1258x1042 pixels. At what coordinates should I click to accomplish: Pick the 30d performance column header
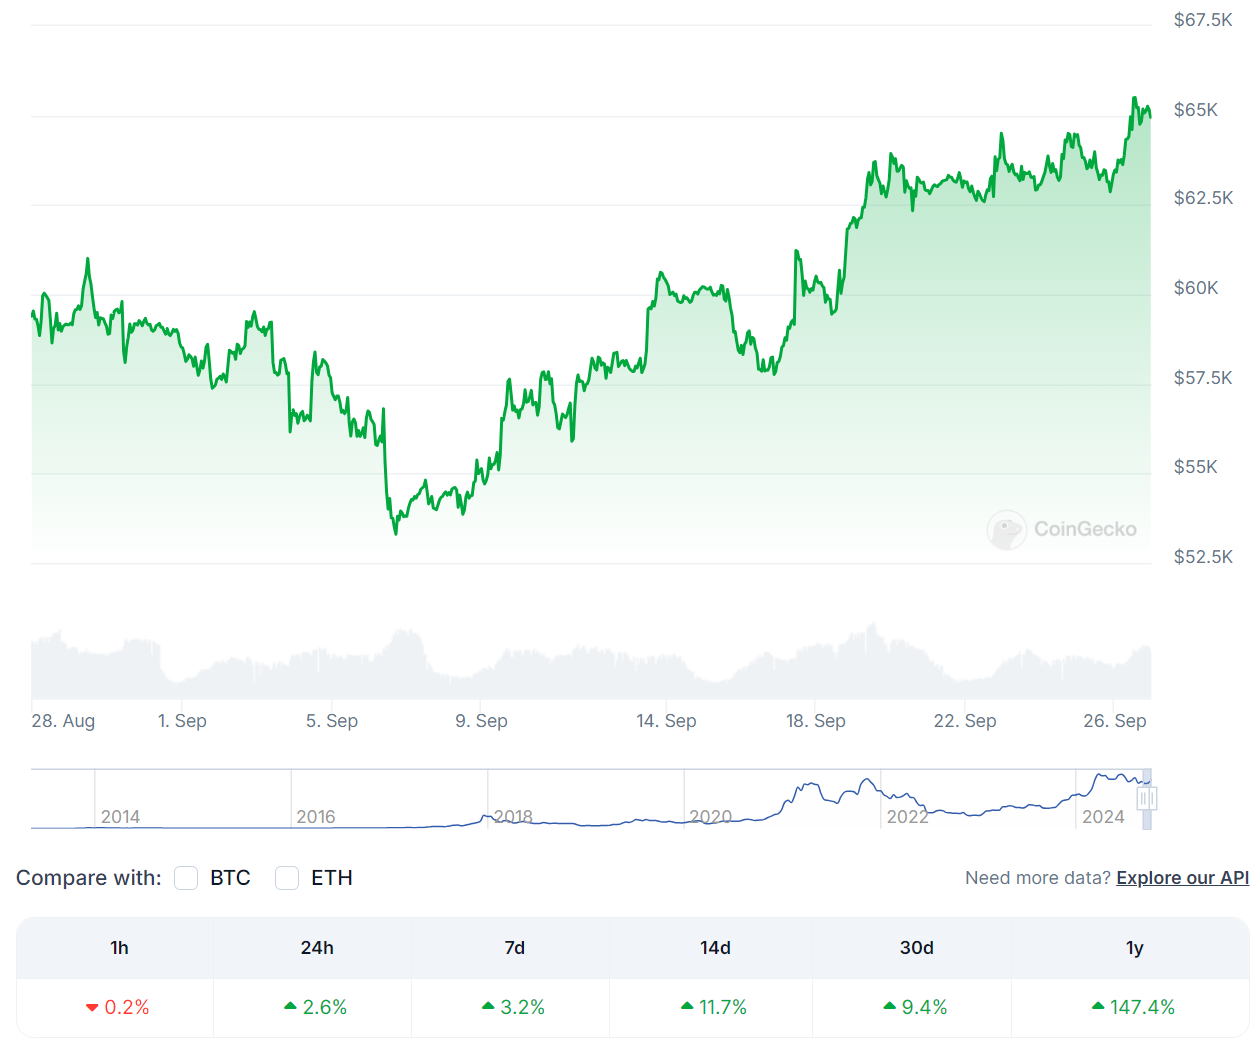(x=916, y=948)
